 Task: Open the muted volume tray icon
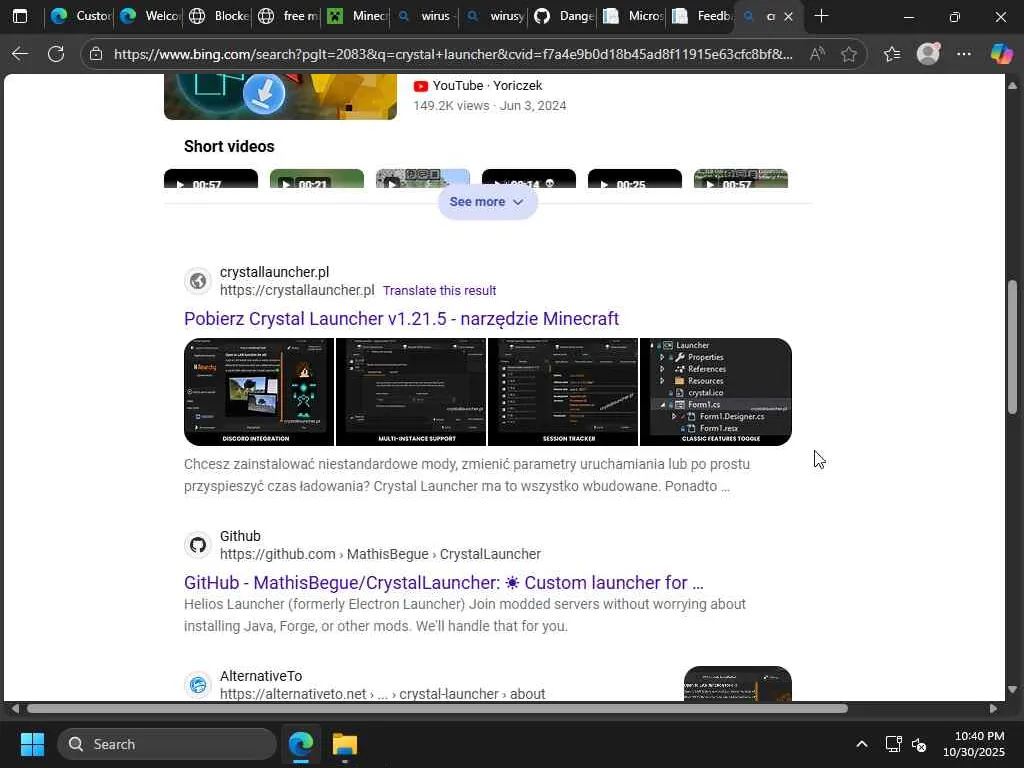tap(919, 744)
